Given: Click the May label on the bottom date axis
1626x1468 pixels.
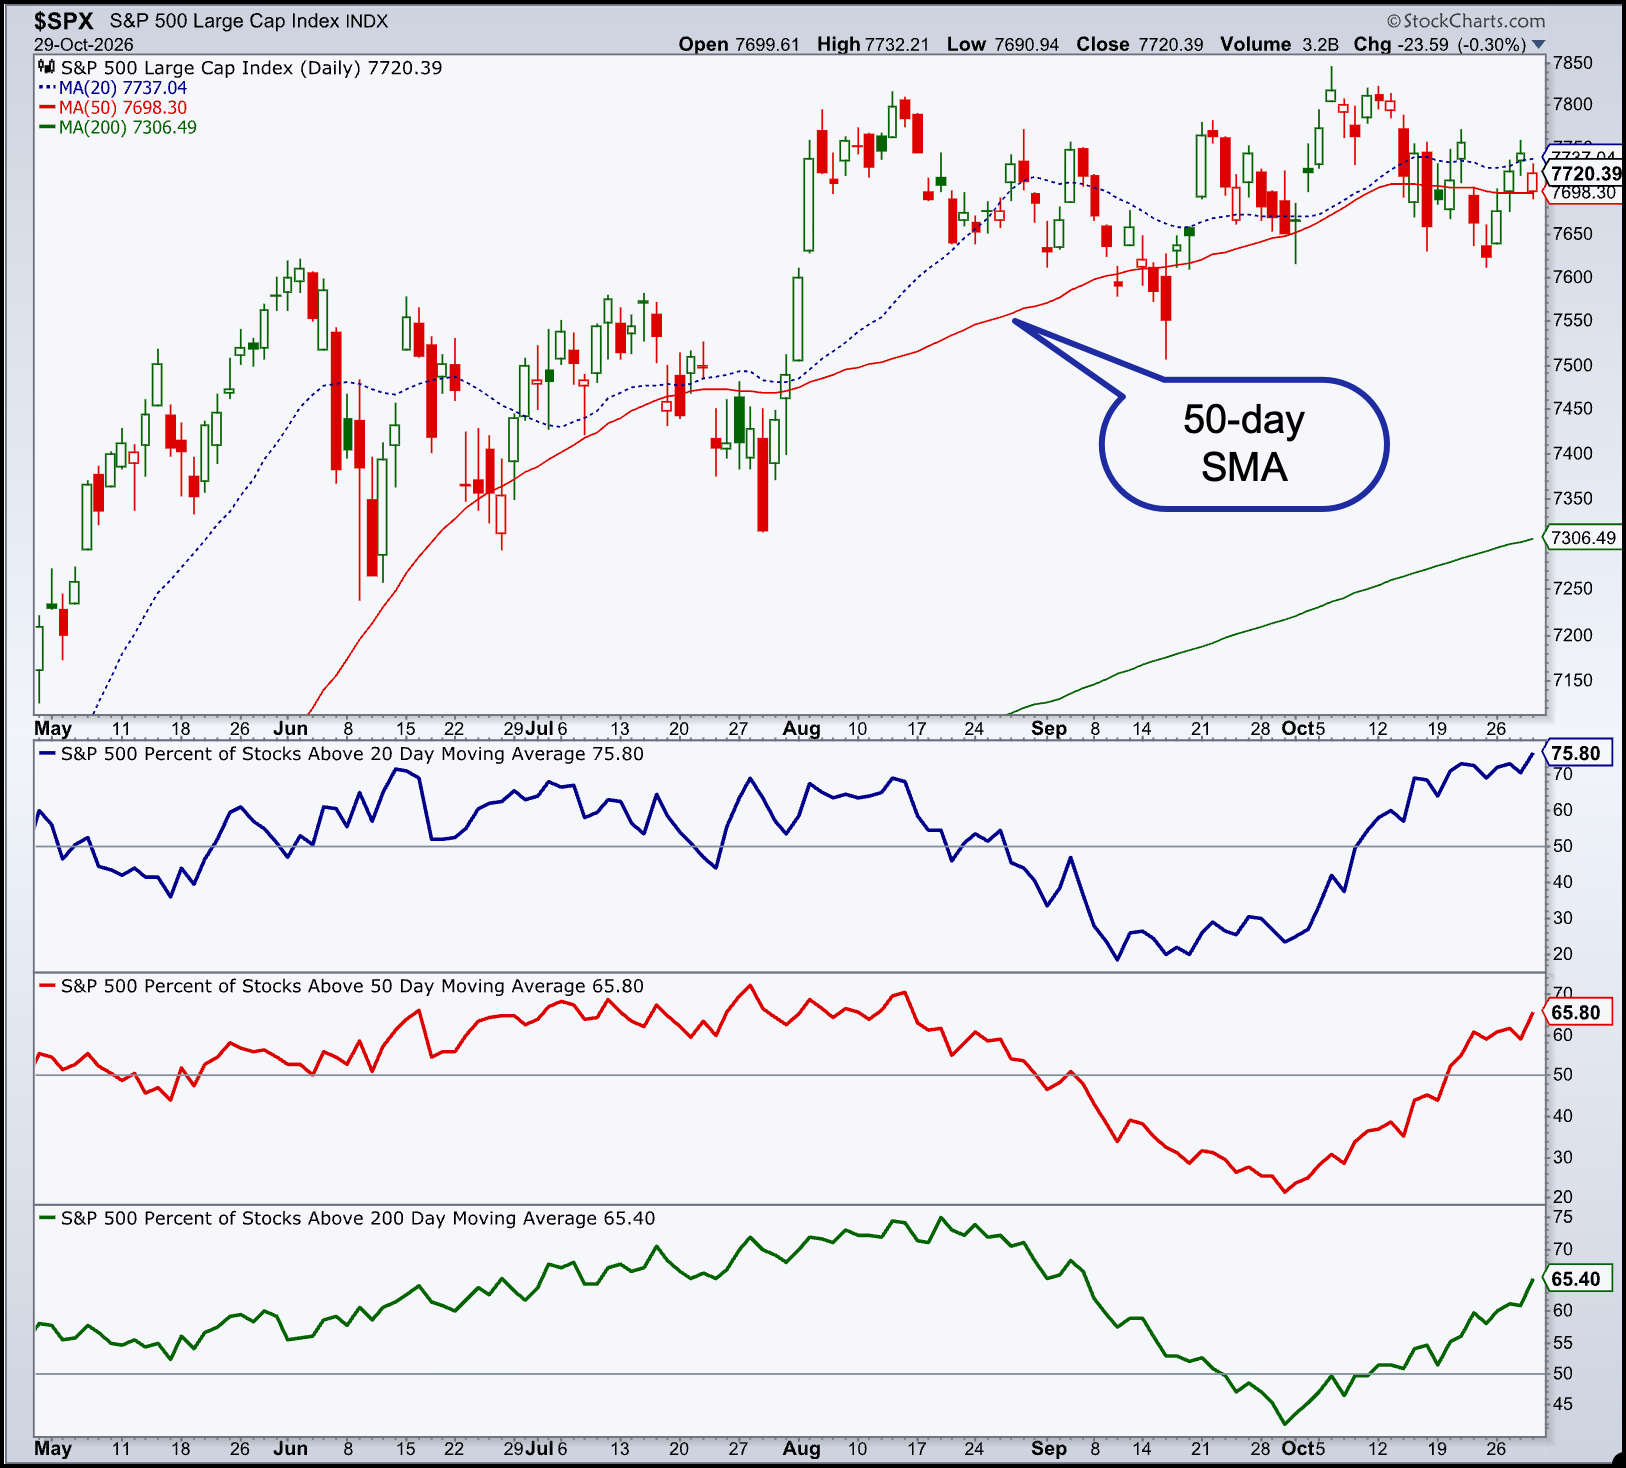Looking at the screenshot, I should (53, 1448).
